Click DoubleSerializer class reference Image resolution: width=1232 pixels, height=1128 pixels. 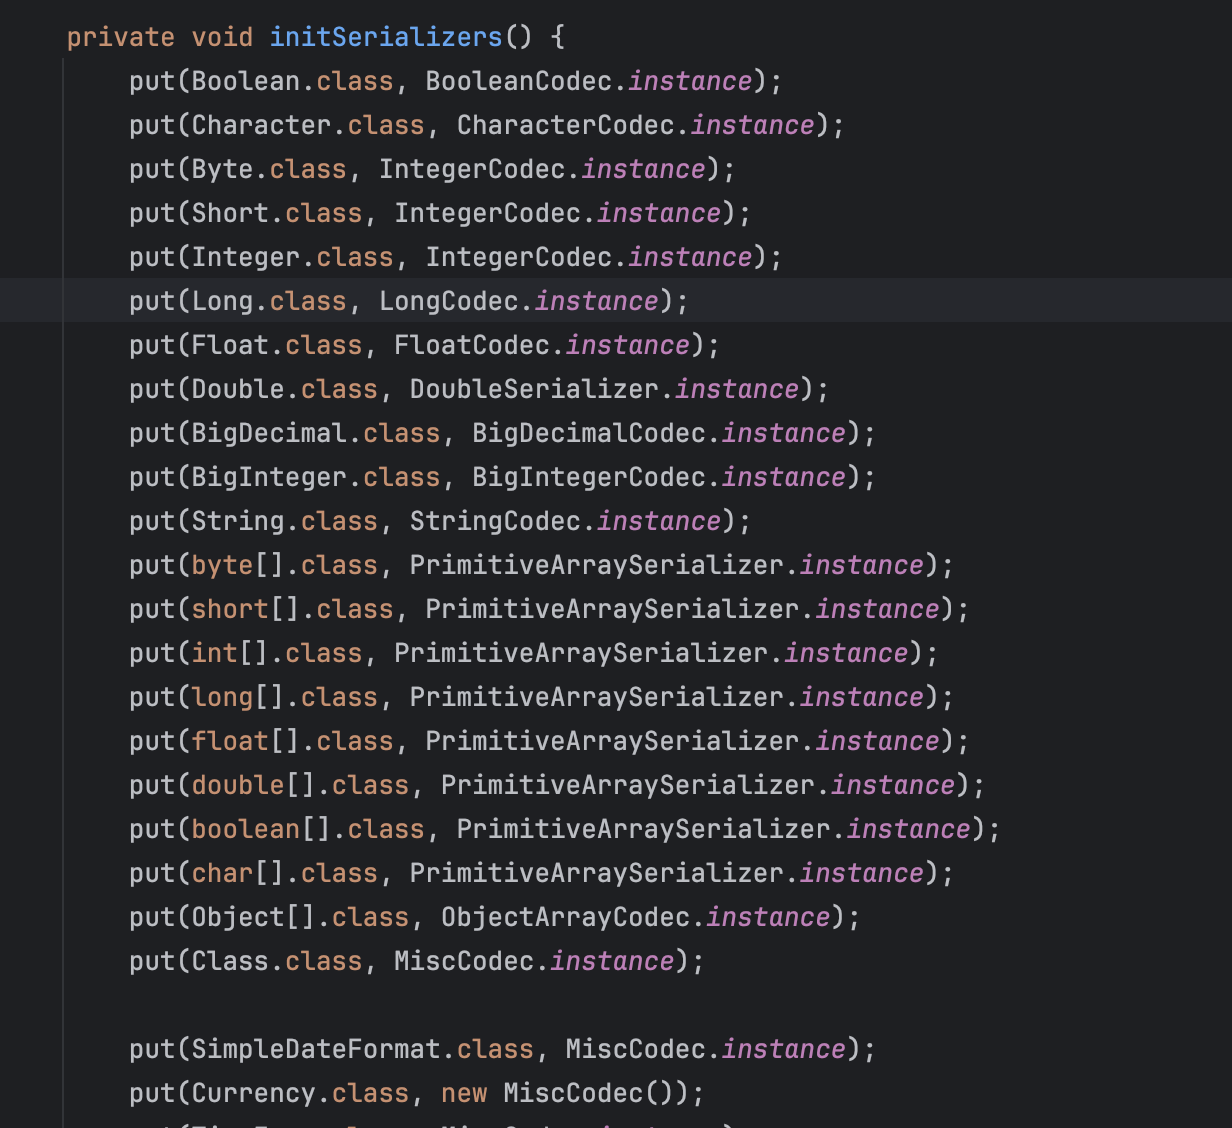[533, 390]
